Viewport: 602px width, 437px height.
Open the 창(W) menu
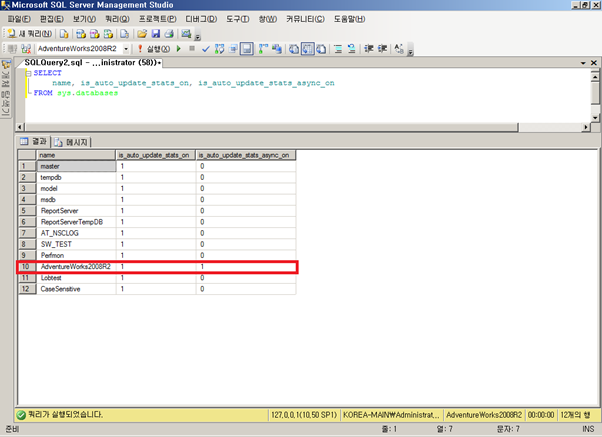[x=268, y=19]
